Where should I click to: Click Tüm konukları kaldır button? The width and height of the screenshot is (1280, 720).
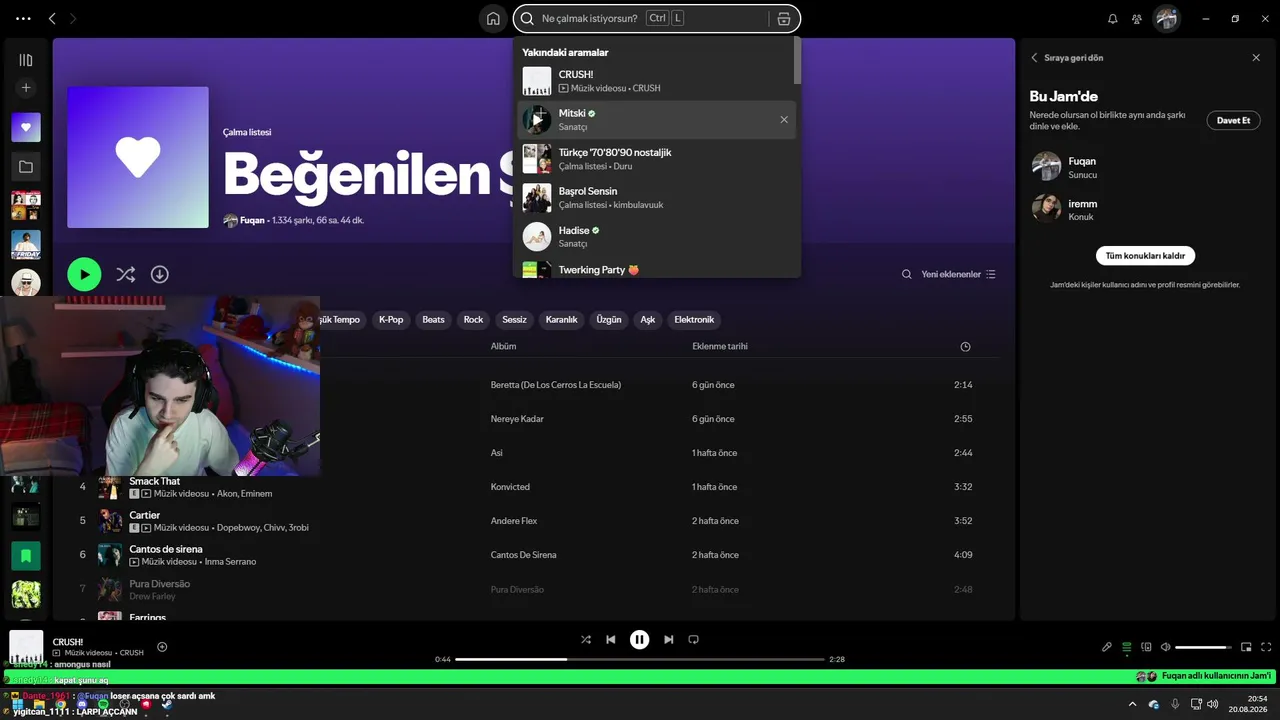1145,256
